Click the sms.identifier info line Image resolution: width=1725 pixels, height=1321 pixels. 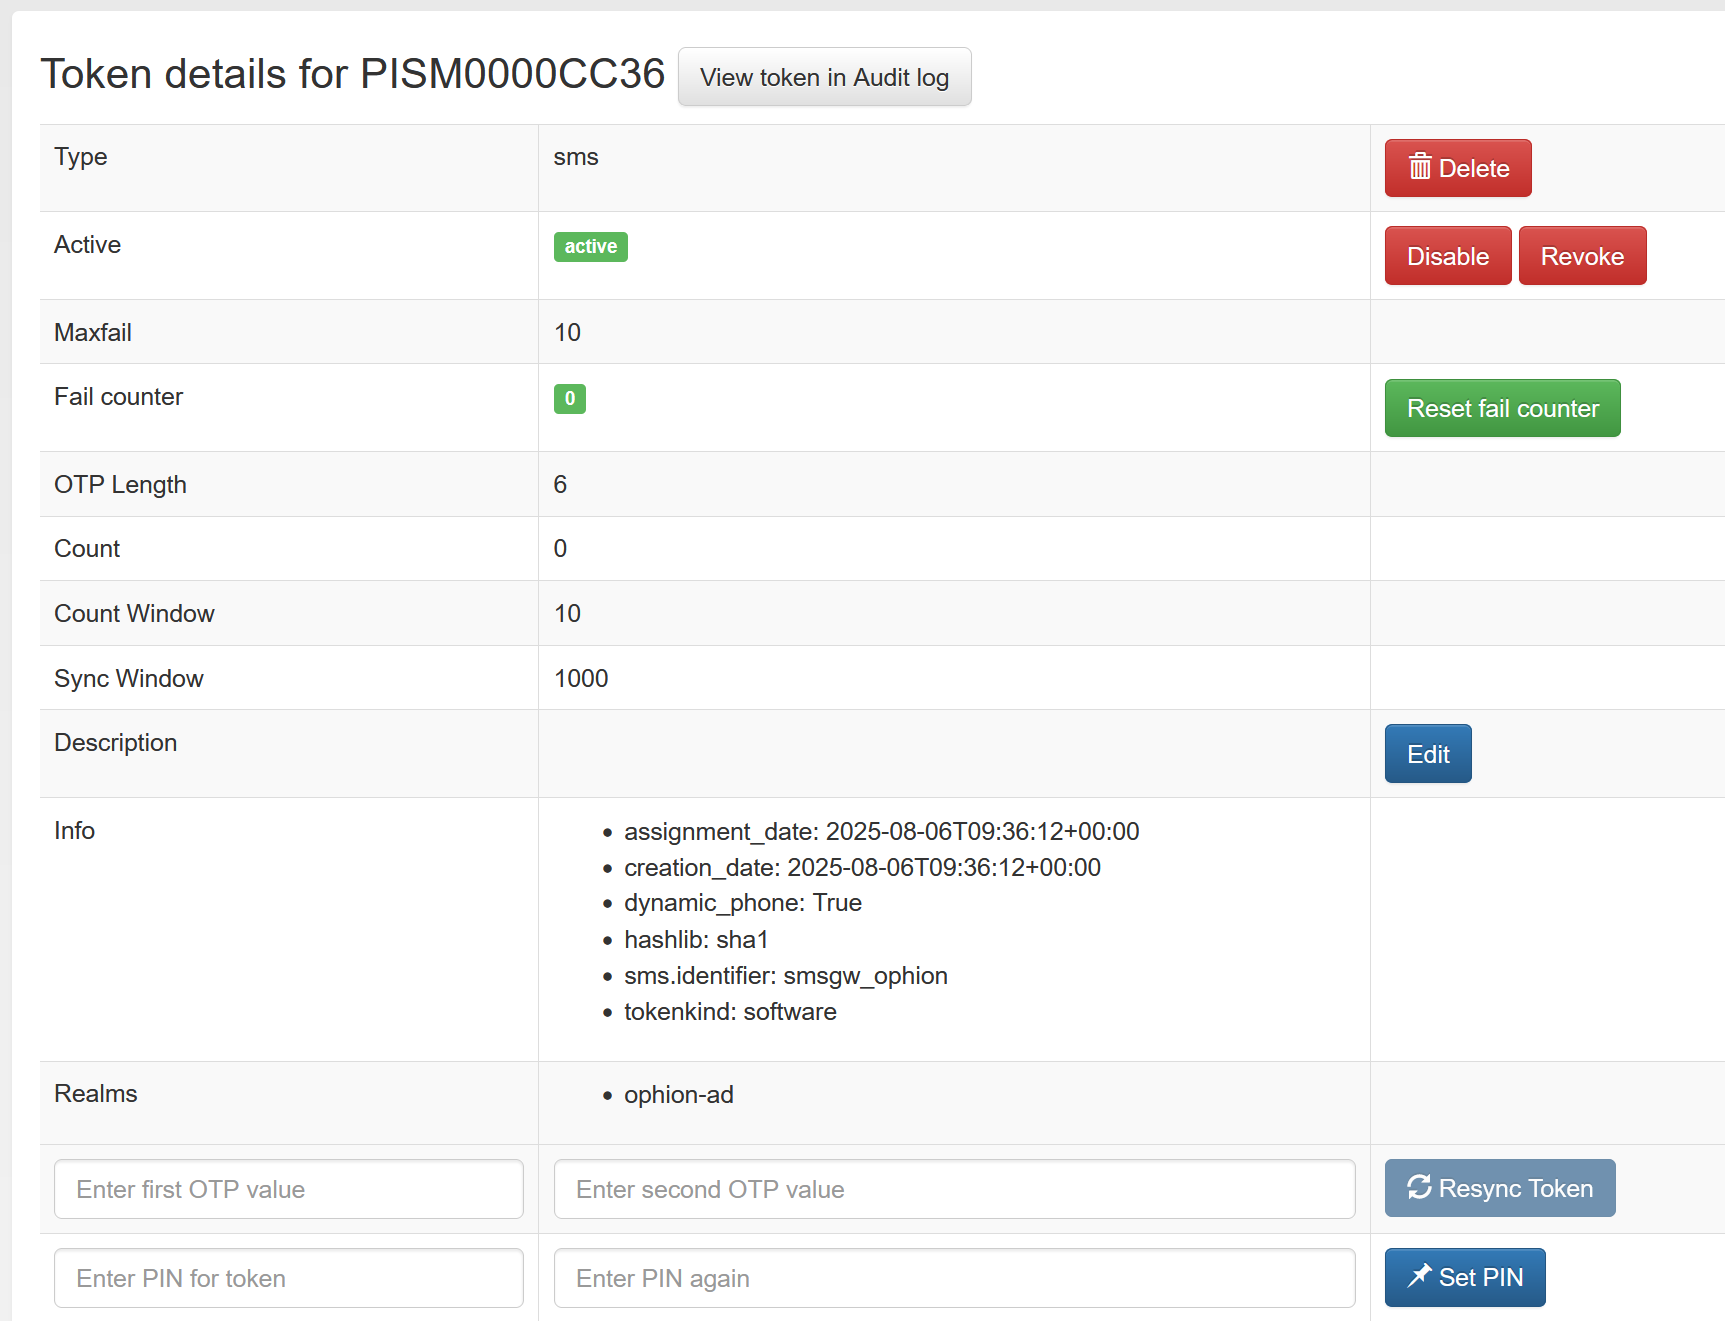[785, 976]
